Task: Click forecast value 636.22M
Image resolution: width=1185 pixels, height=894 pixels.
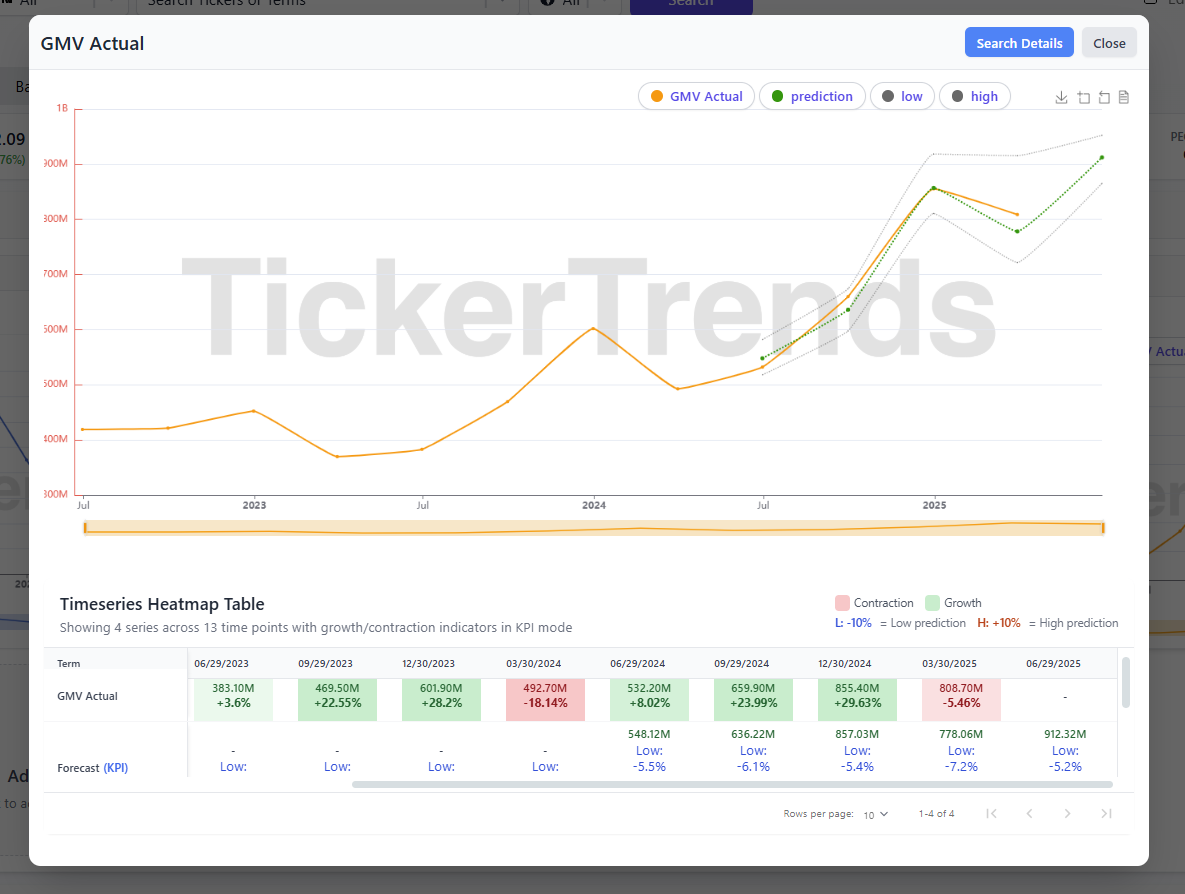Action: click(753, 734)
